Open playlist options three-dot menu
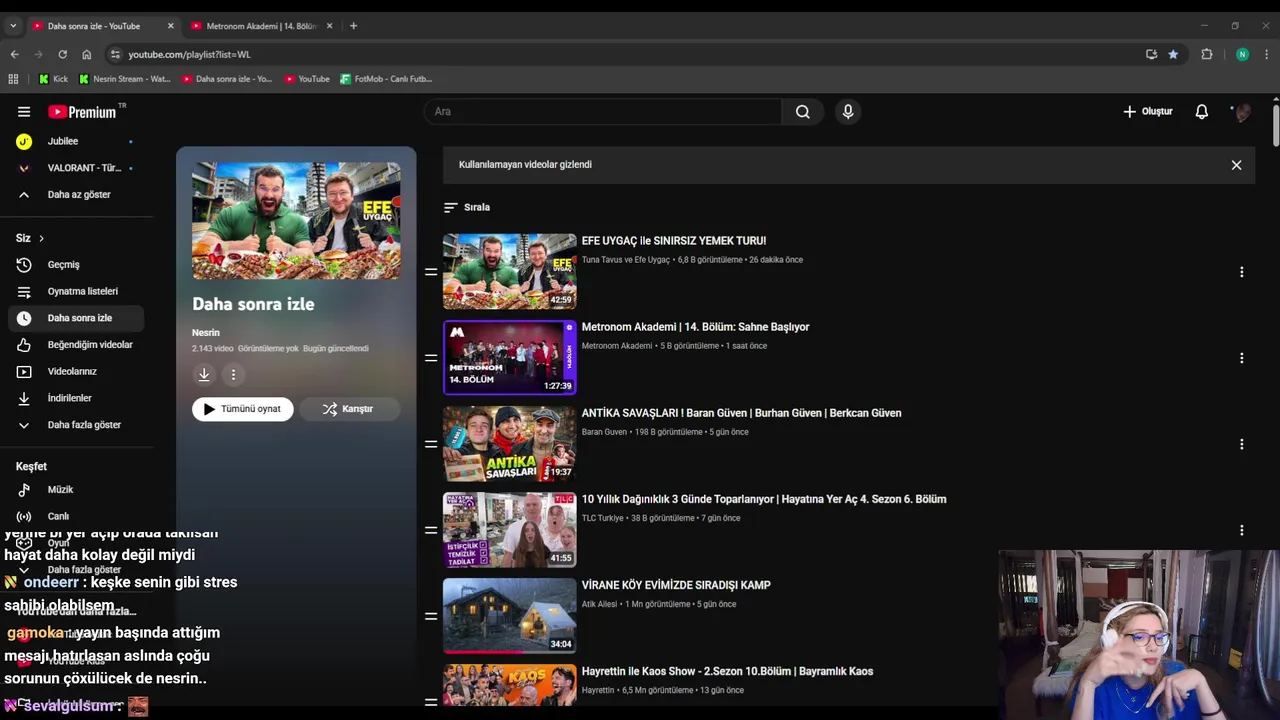Image resolution: width=1280 pixels, height=720 pixels. click(233, 375)
